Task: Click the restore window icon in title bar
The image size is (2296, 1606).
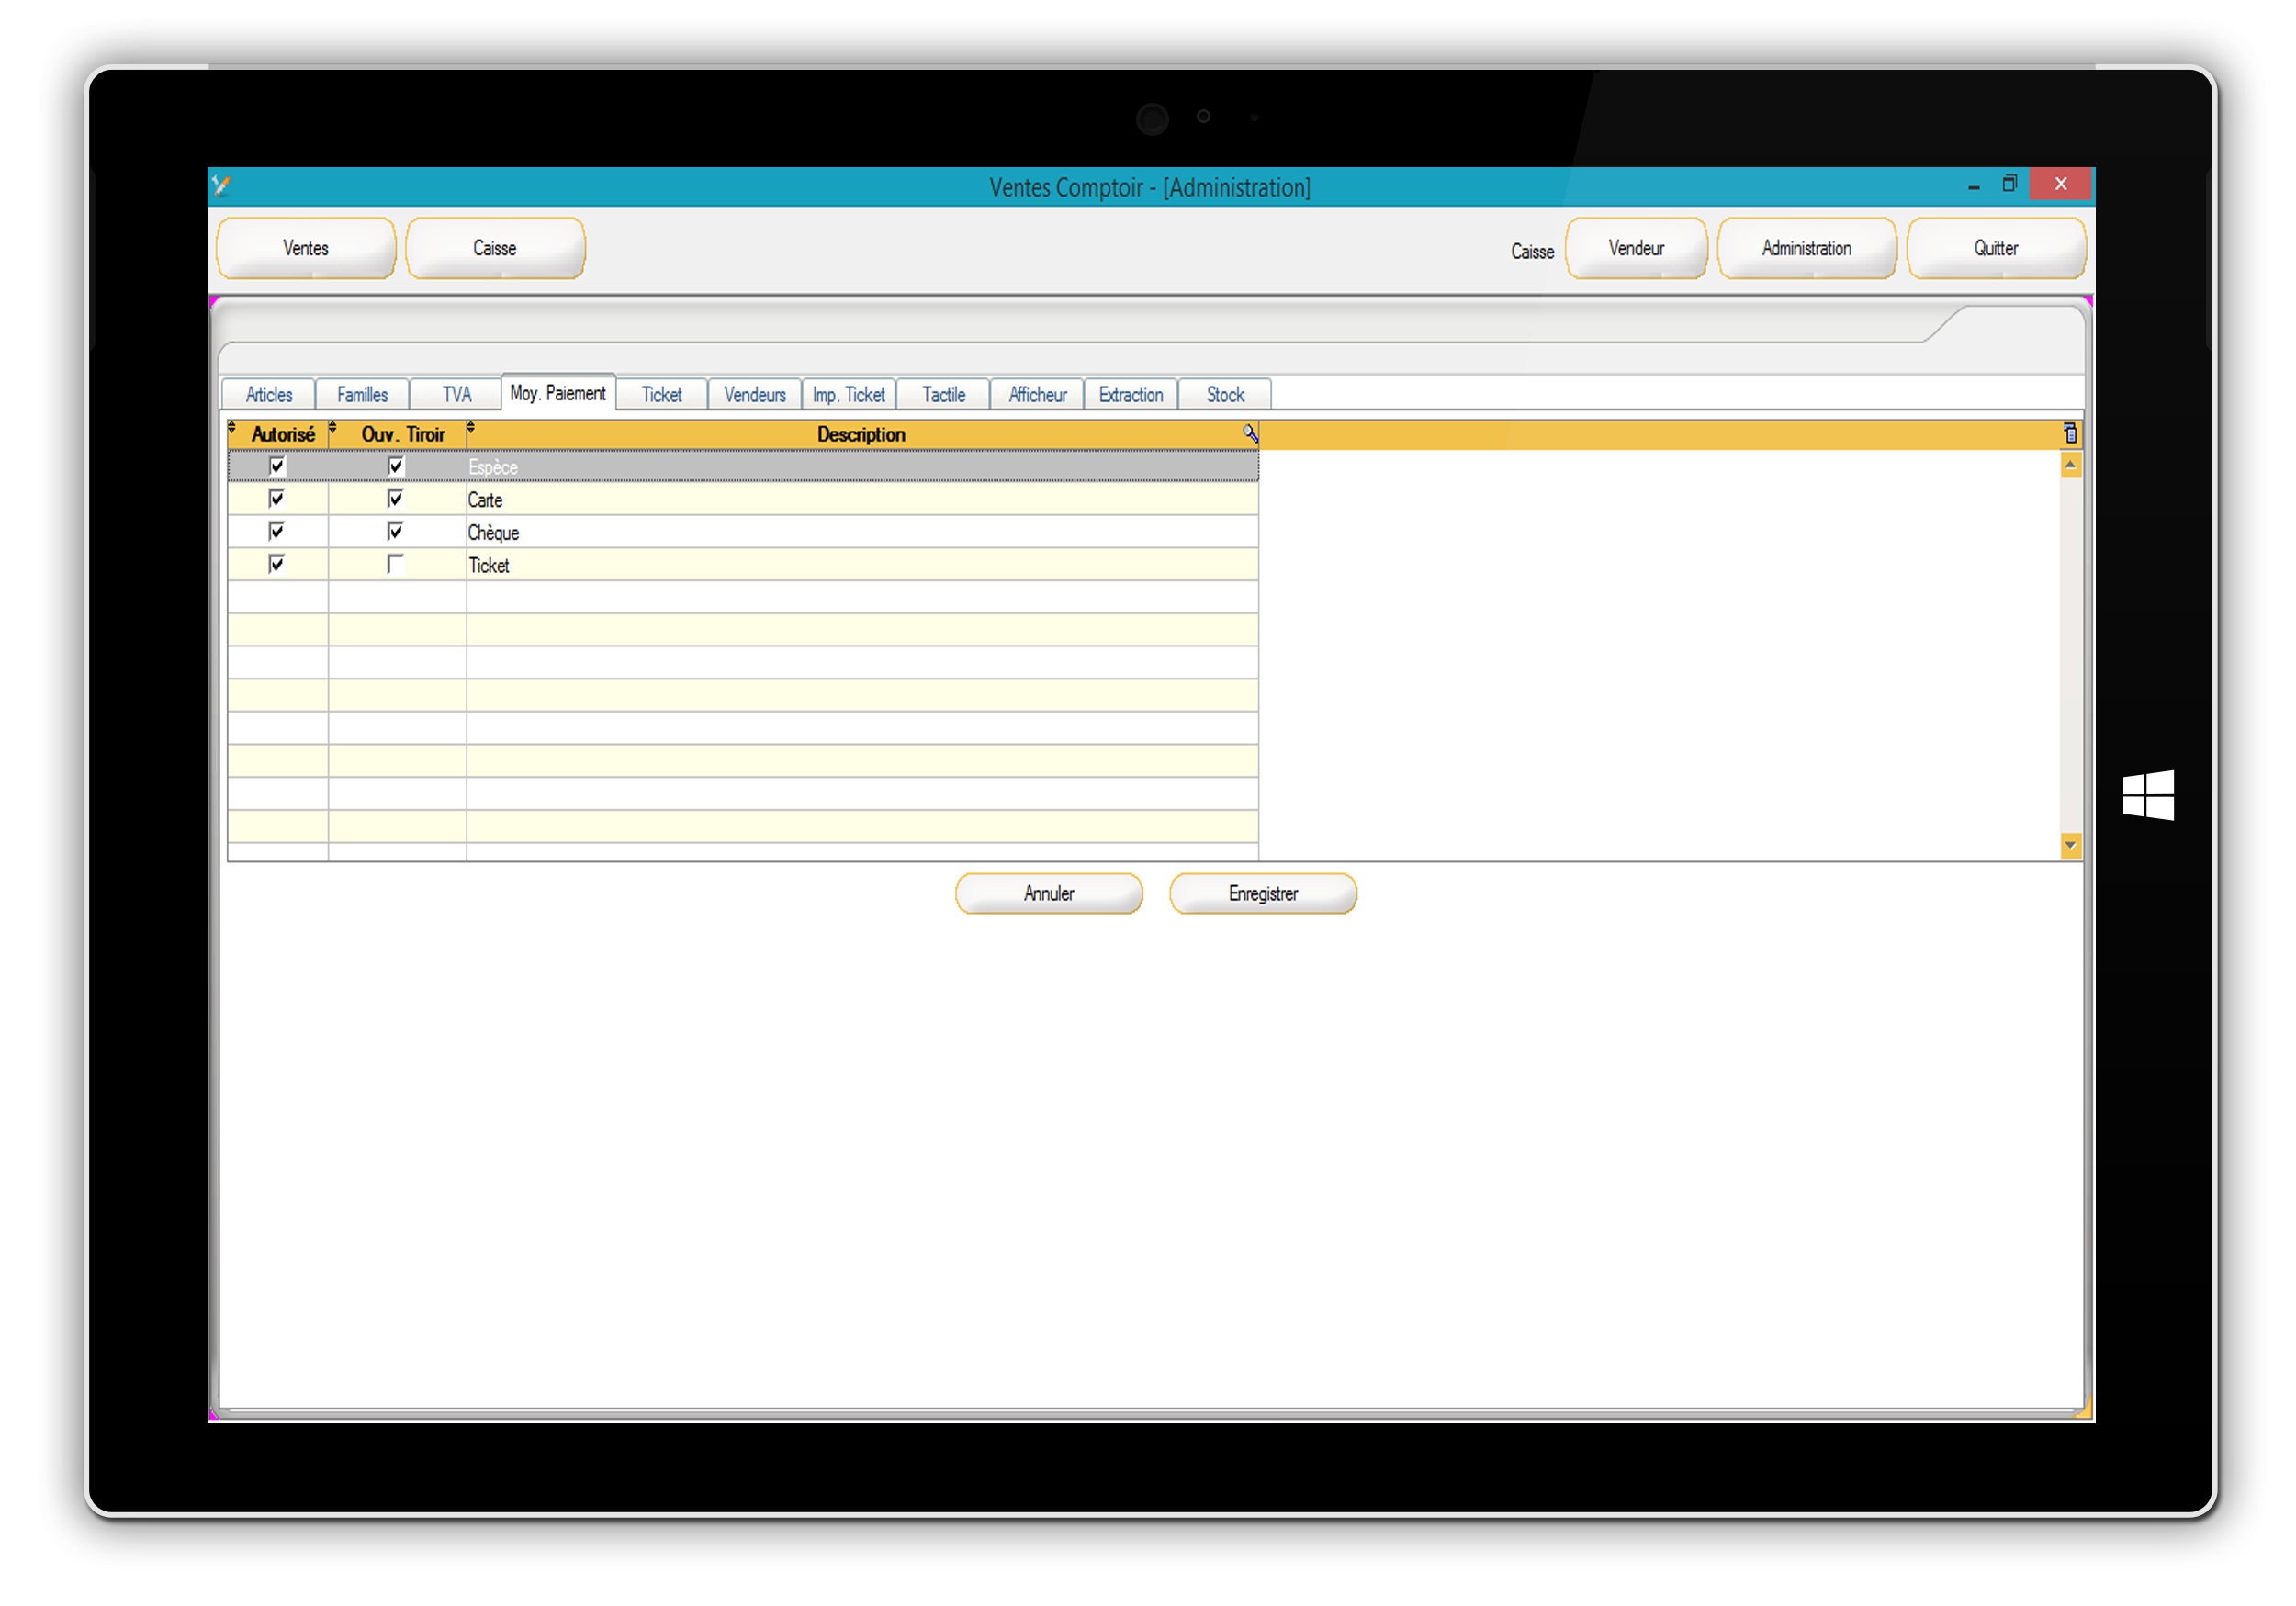Action: coord(2009,184)
